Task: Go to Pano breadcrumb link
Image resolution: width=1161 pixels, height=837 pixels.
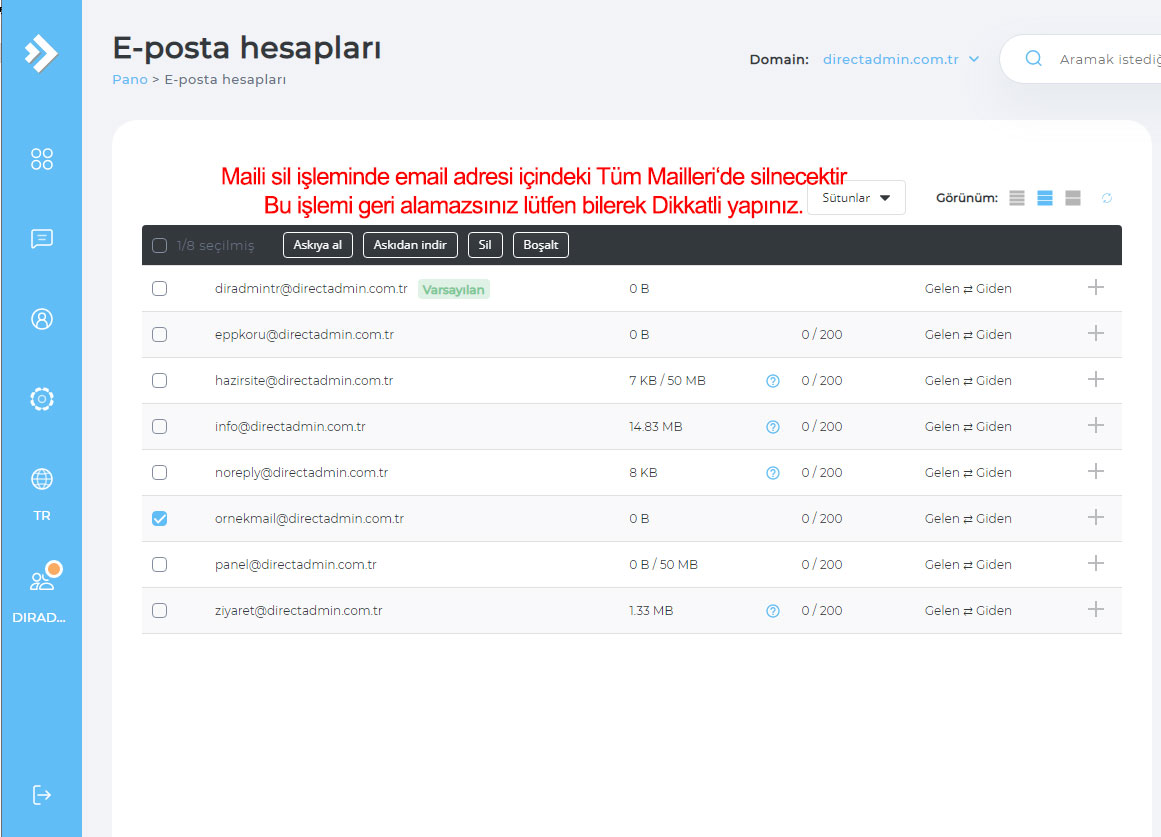Action: pos(130,79)
